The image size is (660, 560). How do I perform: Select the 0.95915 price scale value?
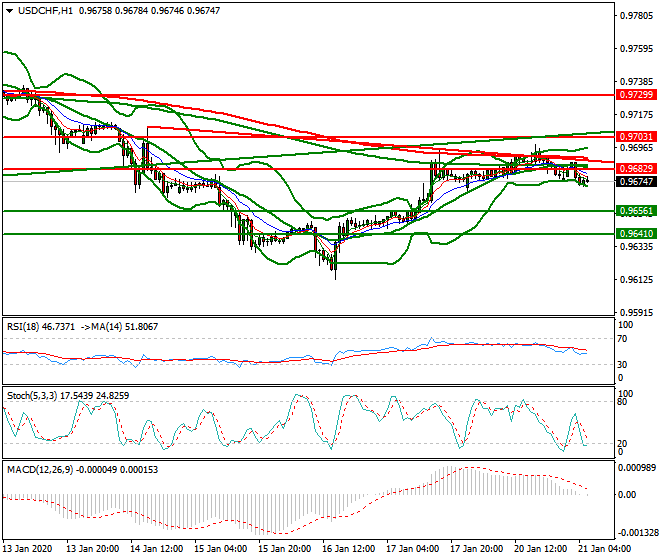click(637, 313)
